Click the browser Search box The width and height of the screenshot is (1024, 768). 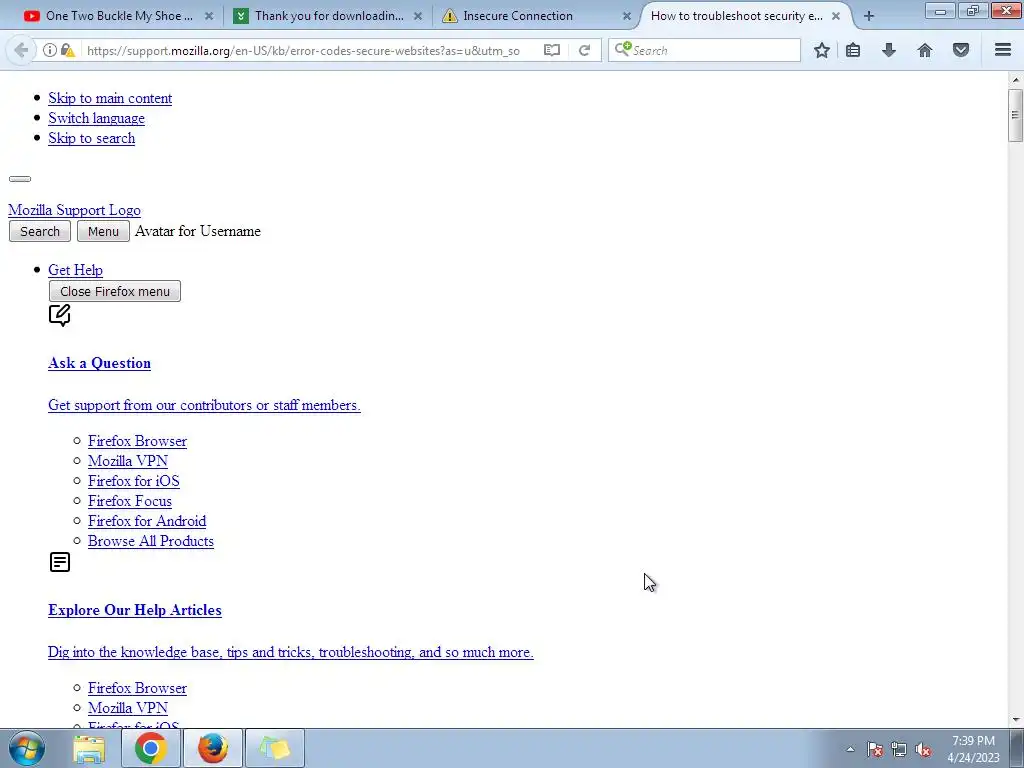704,50
